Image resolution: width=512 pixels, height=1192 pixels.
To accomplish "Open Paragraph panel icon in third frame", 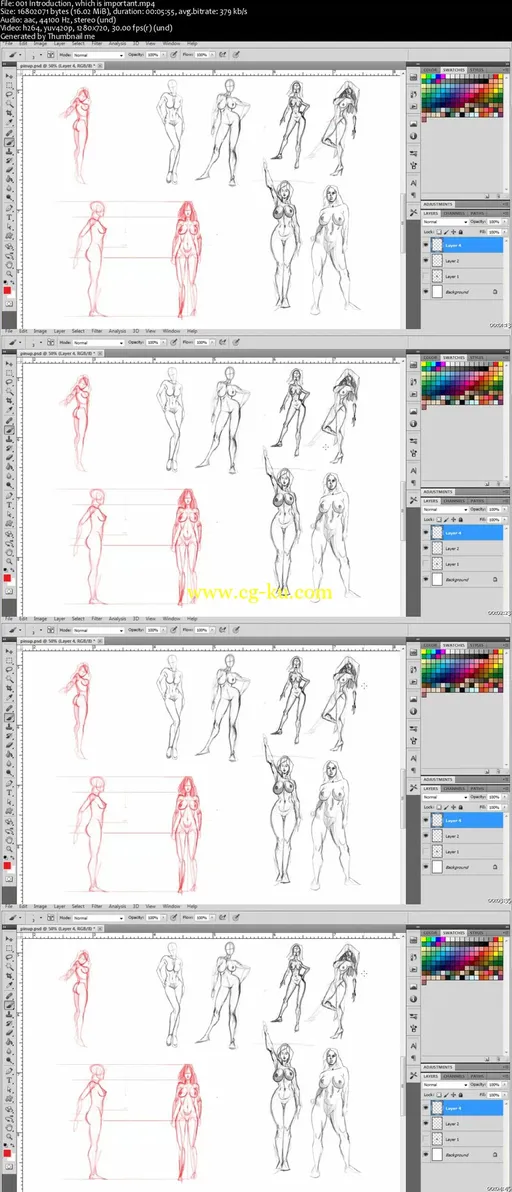I will tap(414, 769).
